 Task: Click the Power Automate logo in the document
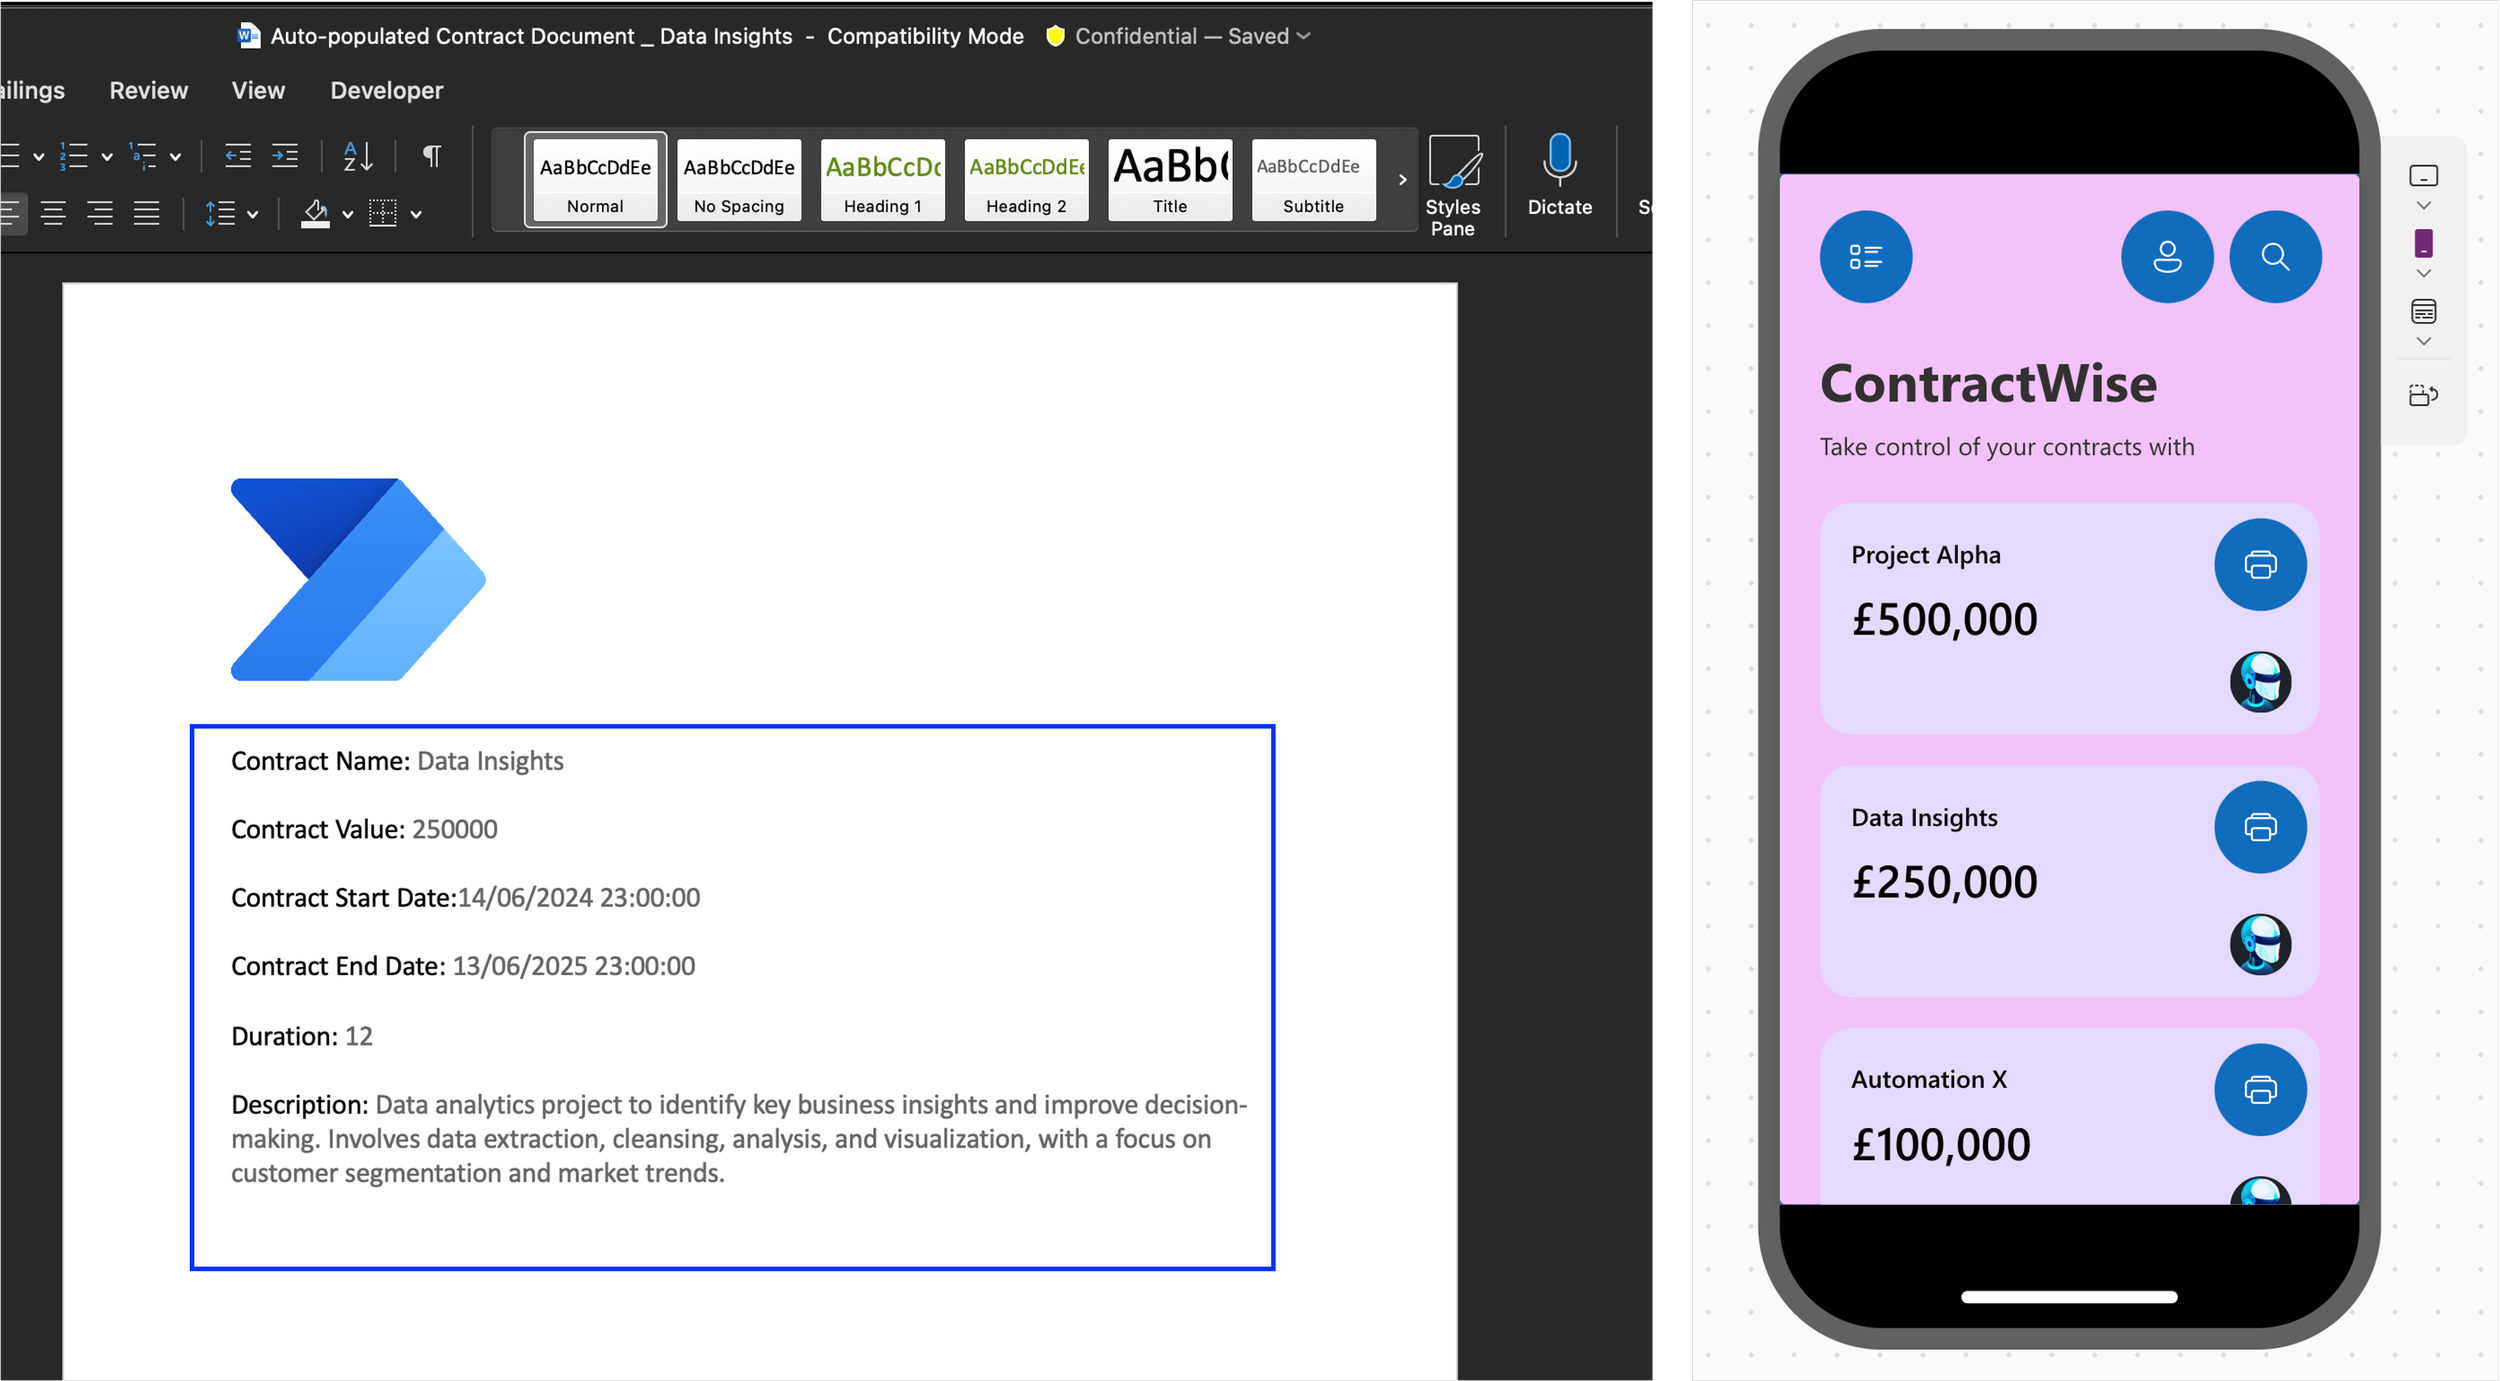coord(358,580)
